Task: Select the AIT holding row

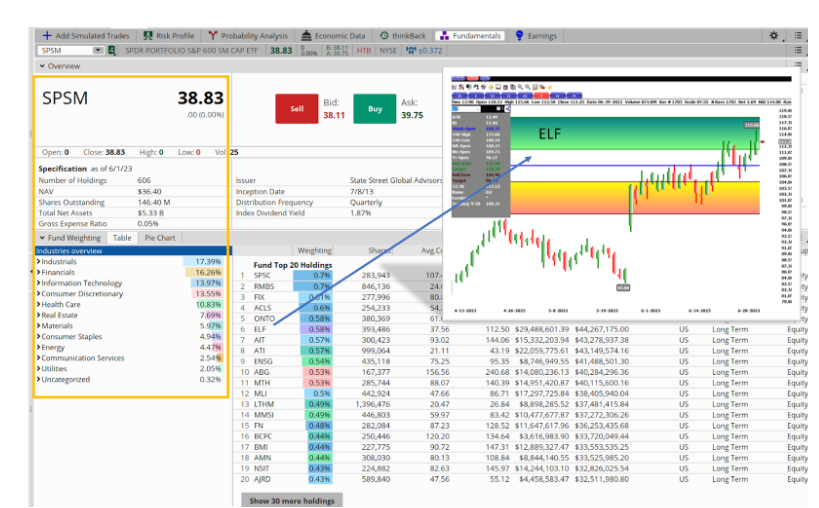Action: [x=522, y=340]
